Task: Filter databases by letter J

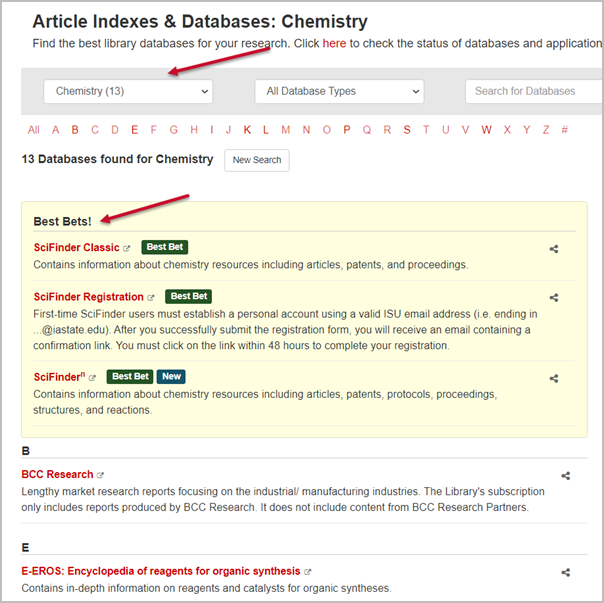Action: click(228, 130)
